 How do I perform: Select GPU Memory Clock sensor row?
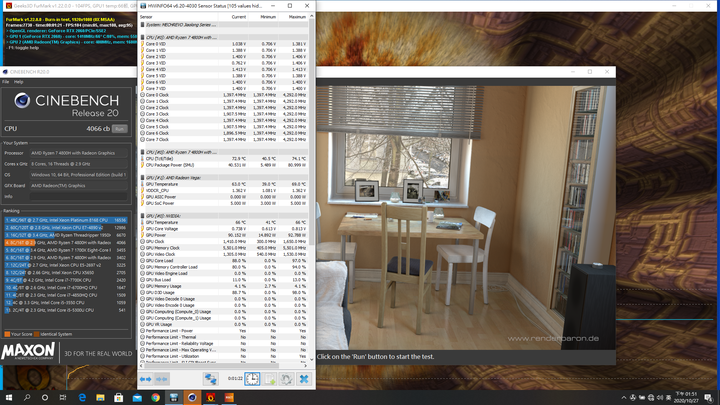coord(224,248)
